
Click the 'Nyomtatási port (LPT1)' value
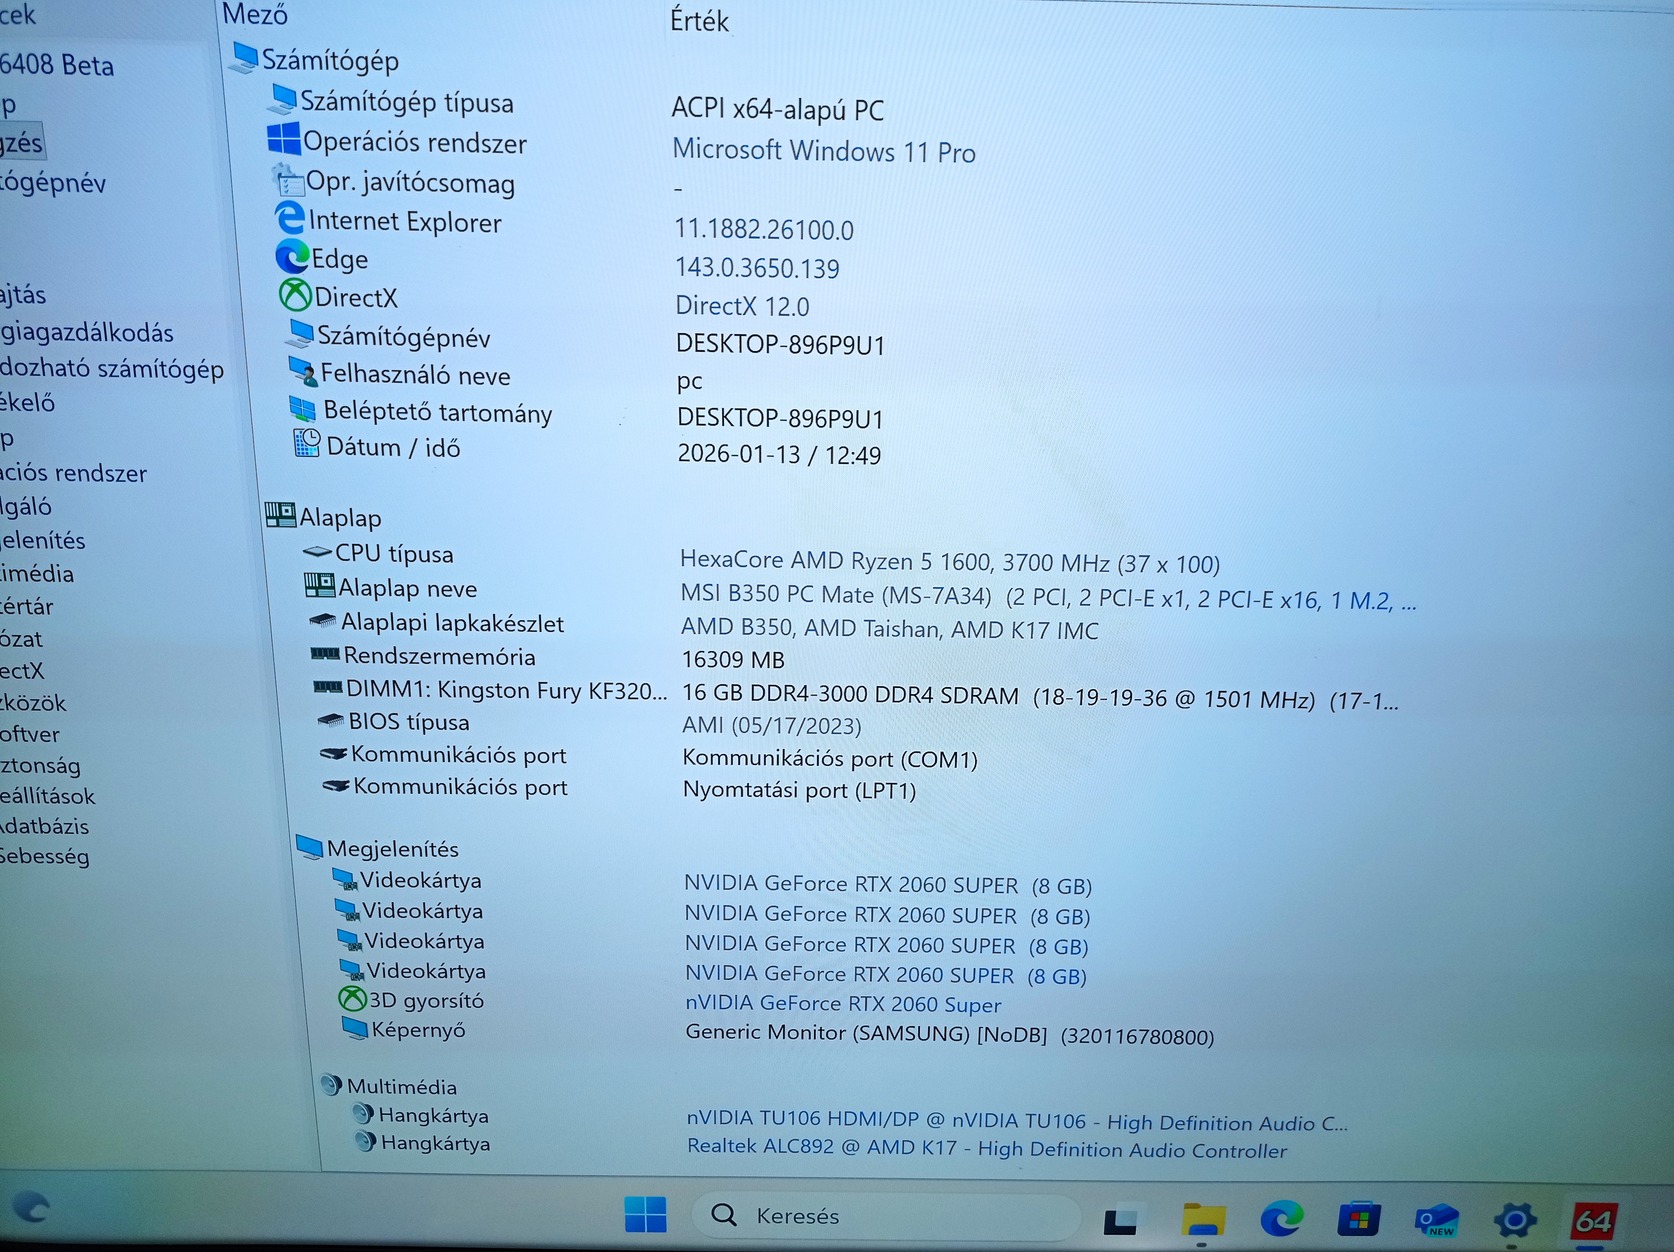[800, 790]
